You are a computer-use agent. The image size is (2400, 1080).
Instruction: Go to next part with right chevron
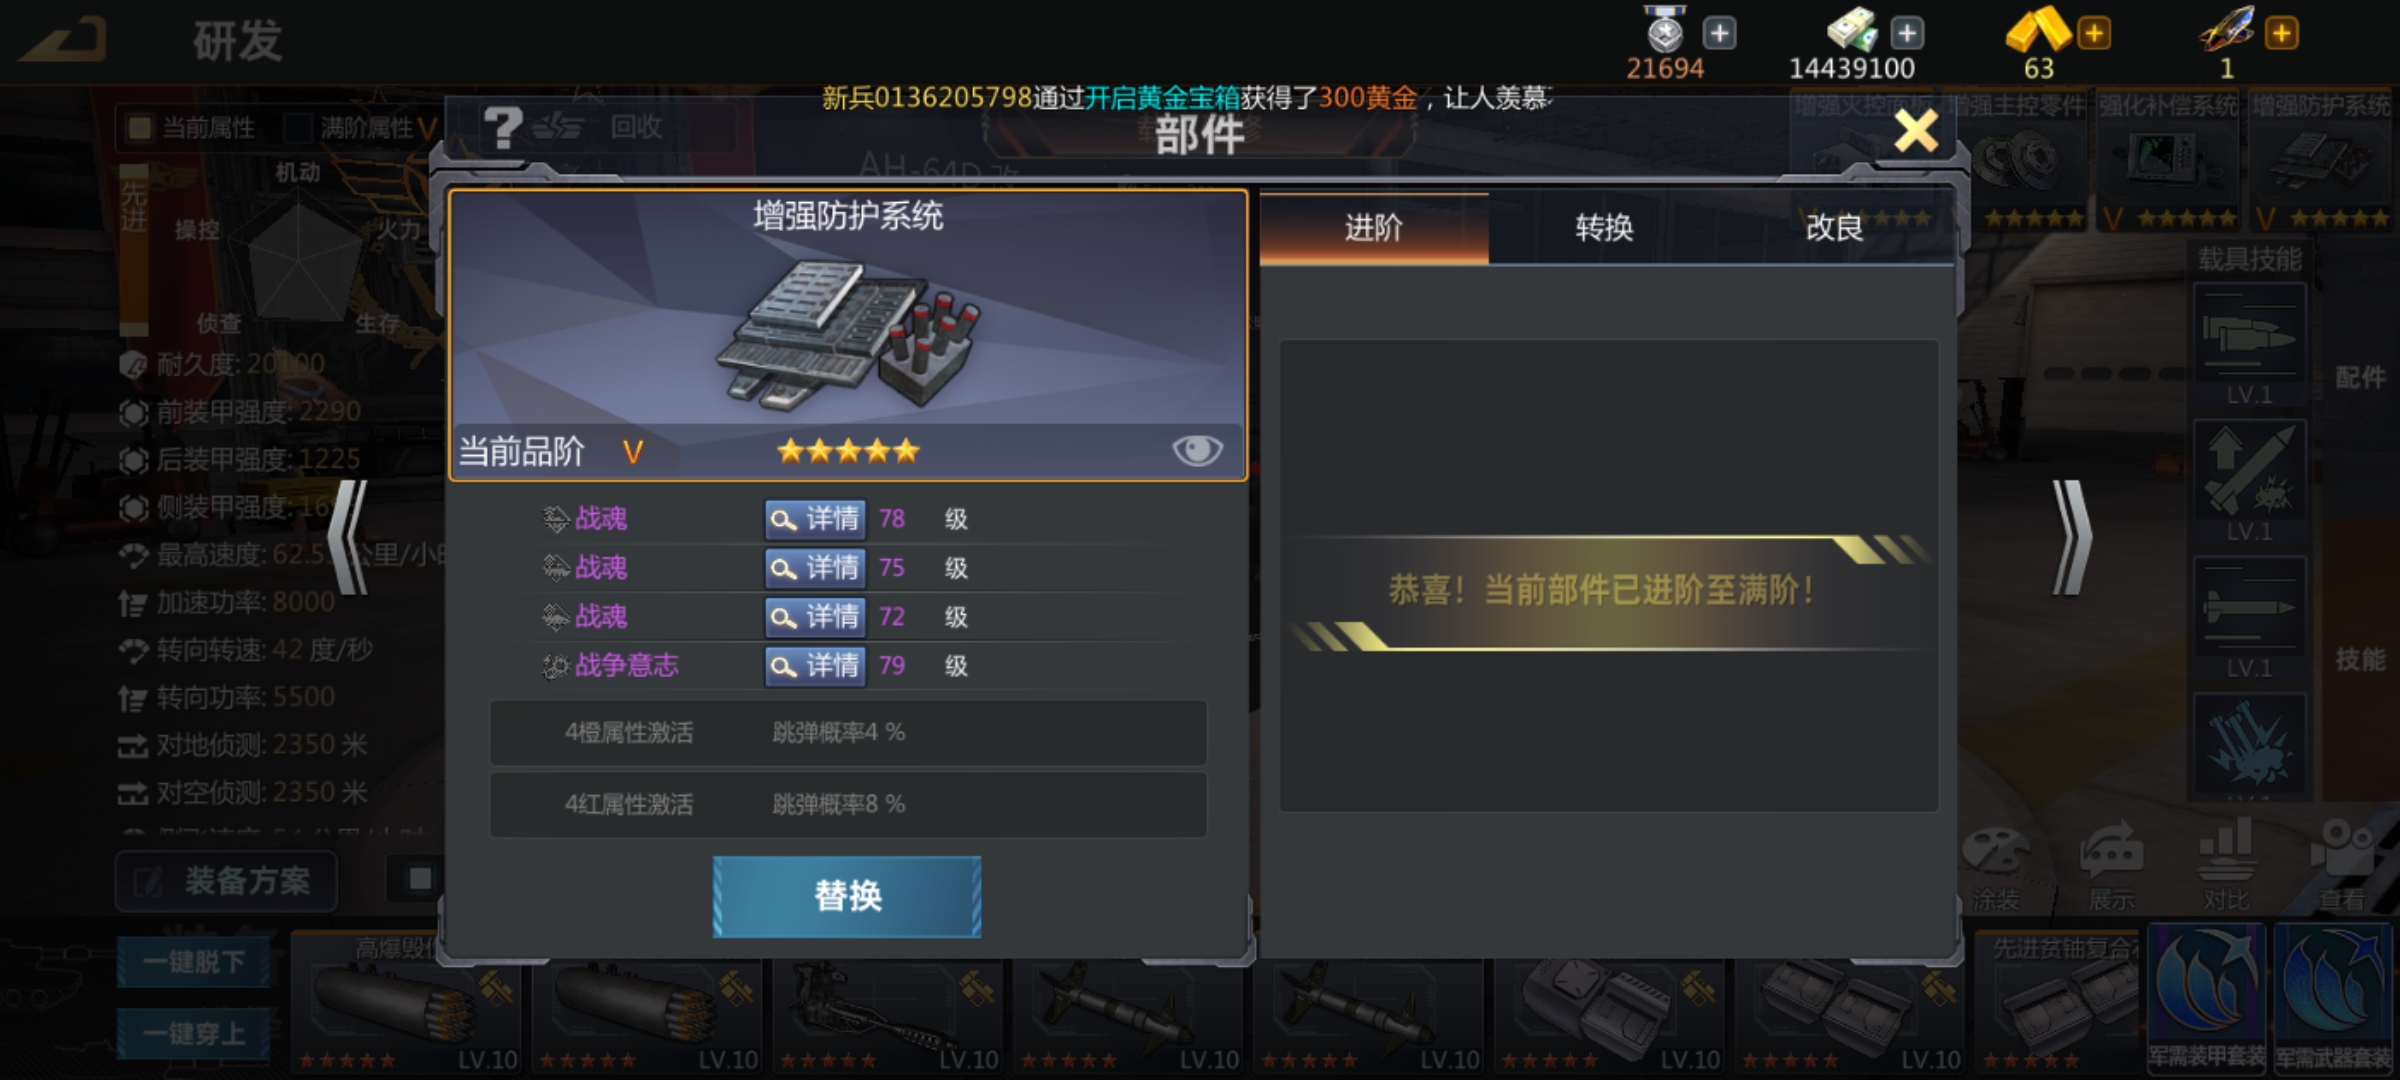[2072, 538]
